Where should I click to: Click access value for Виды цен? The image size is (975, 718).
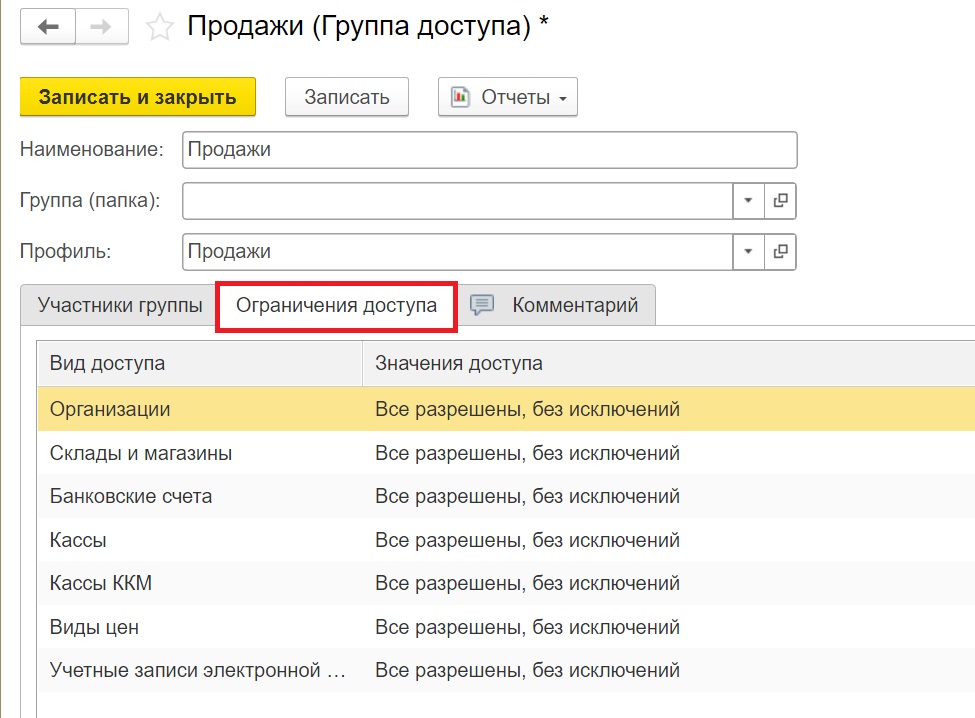(x=527, y=627)
